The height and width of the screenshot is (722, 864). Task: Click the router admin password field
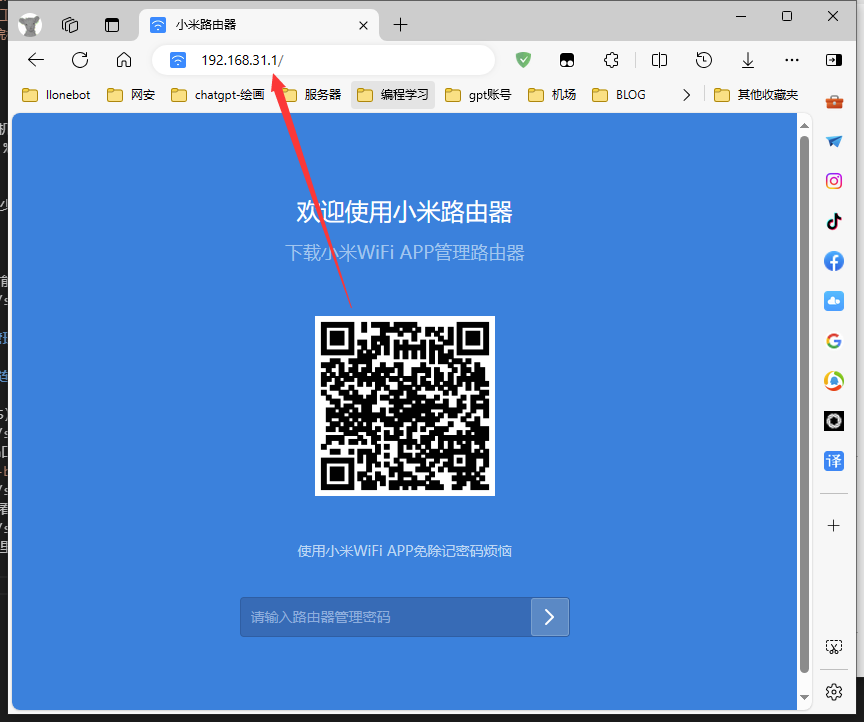[385, 617]
